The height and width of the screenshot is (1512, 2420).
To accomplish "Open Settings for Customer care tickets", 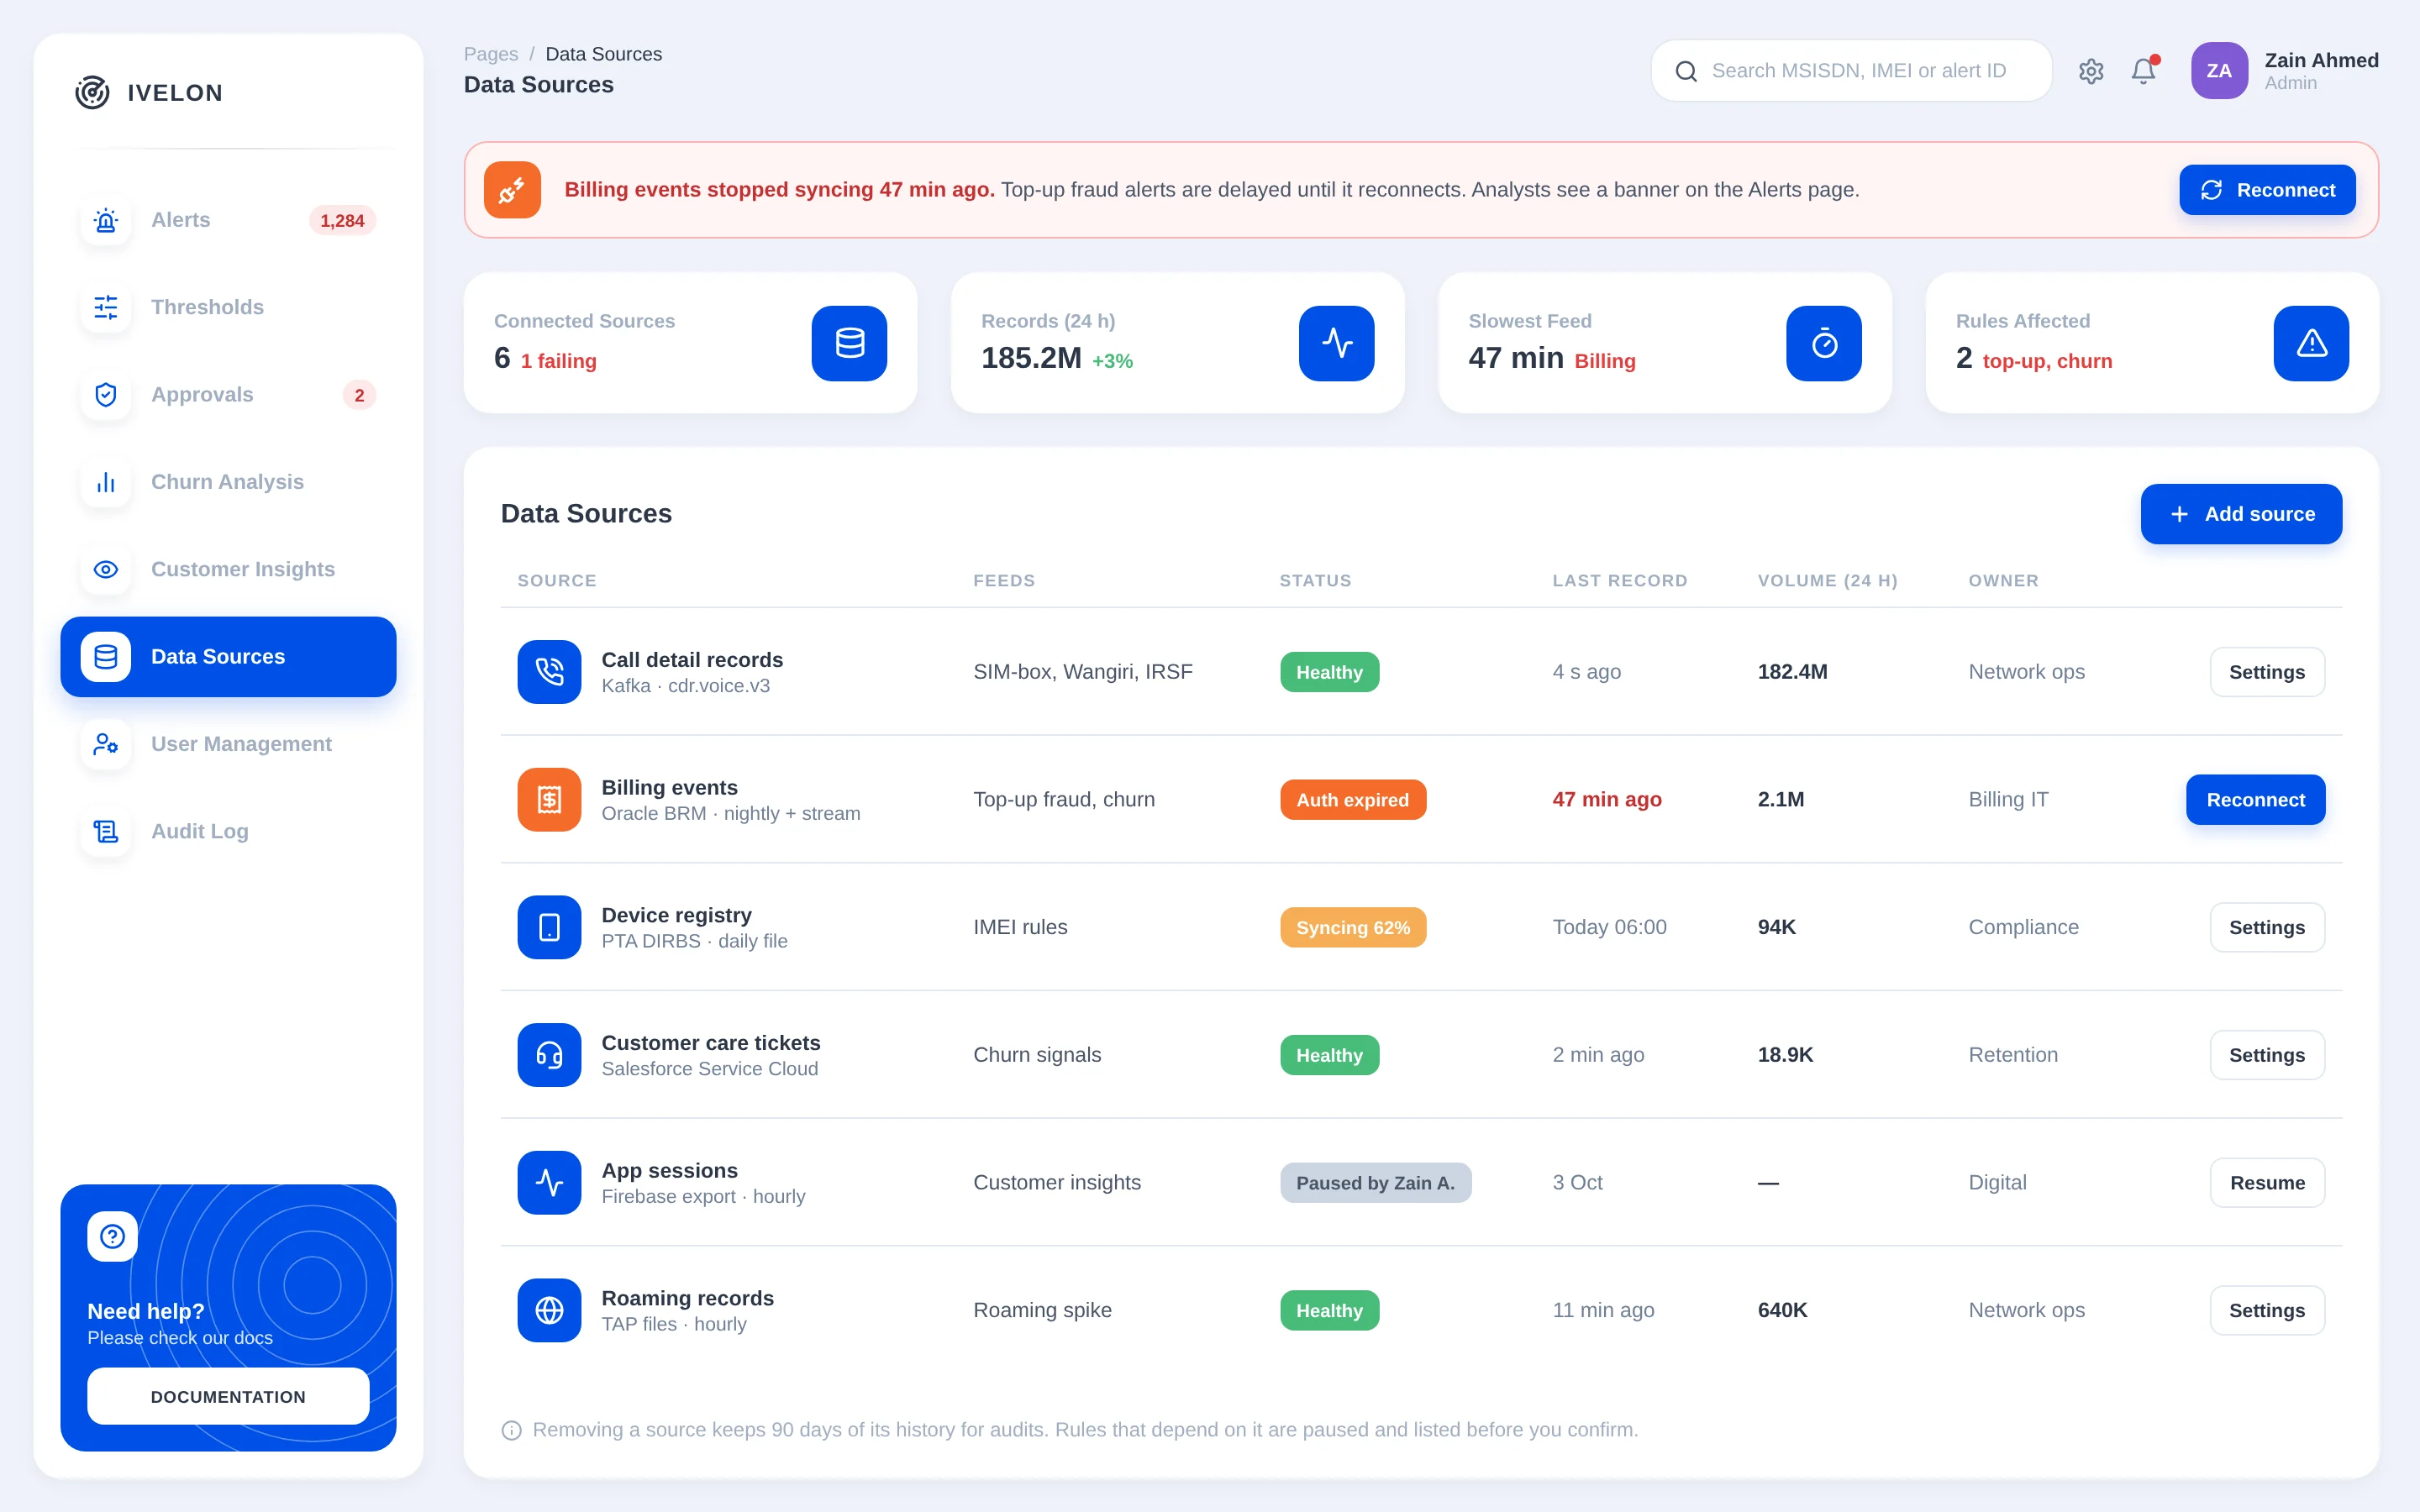I will (2267, 1055).
